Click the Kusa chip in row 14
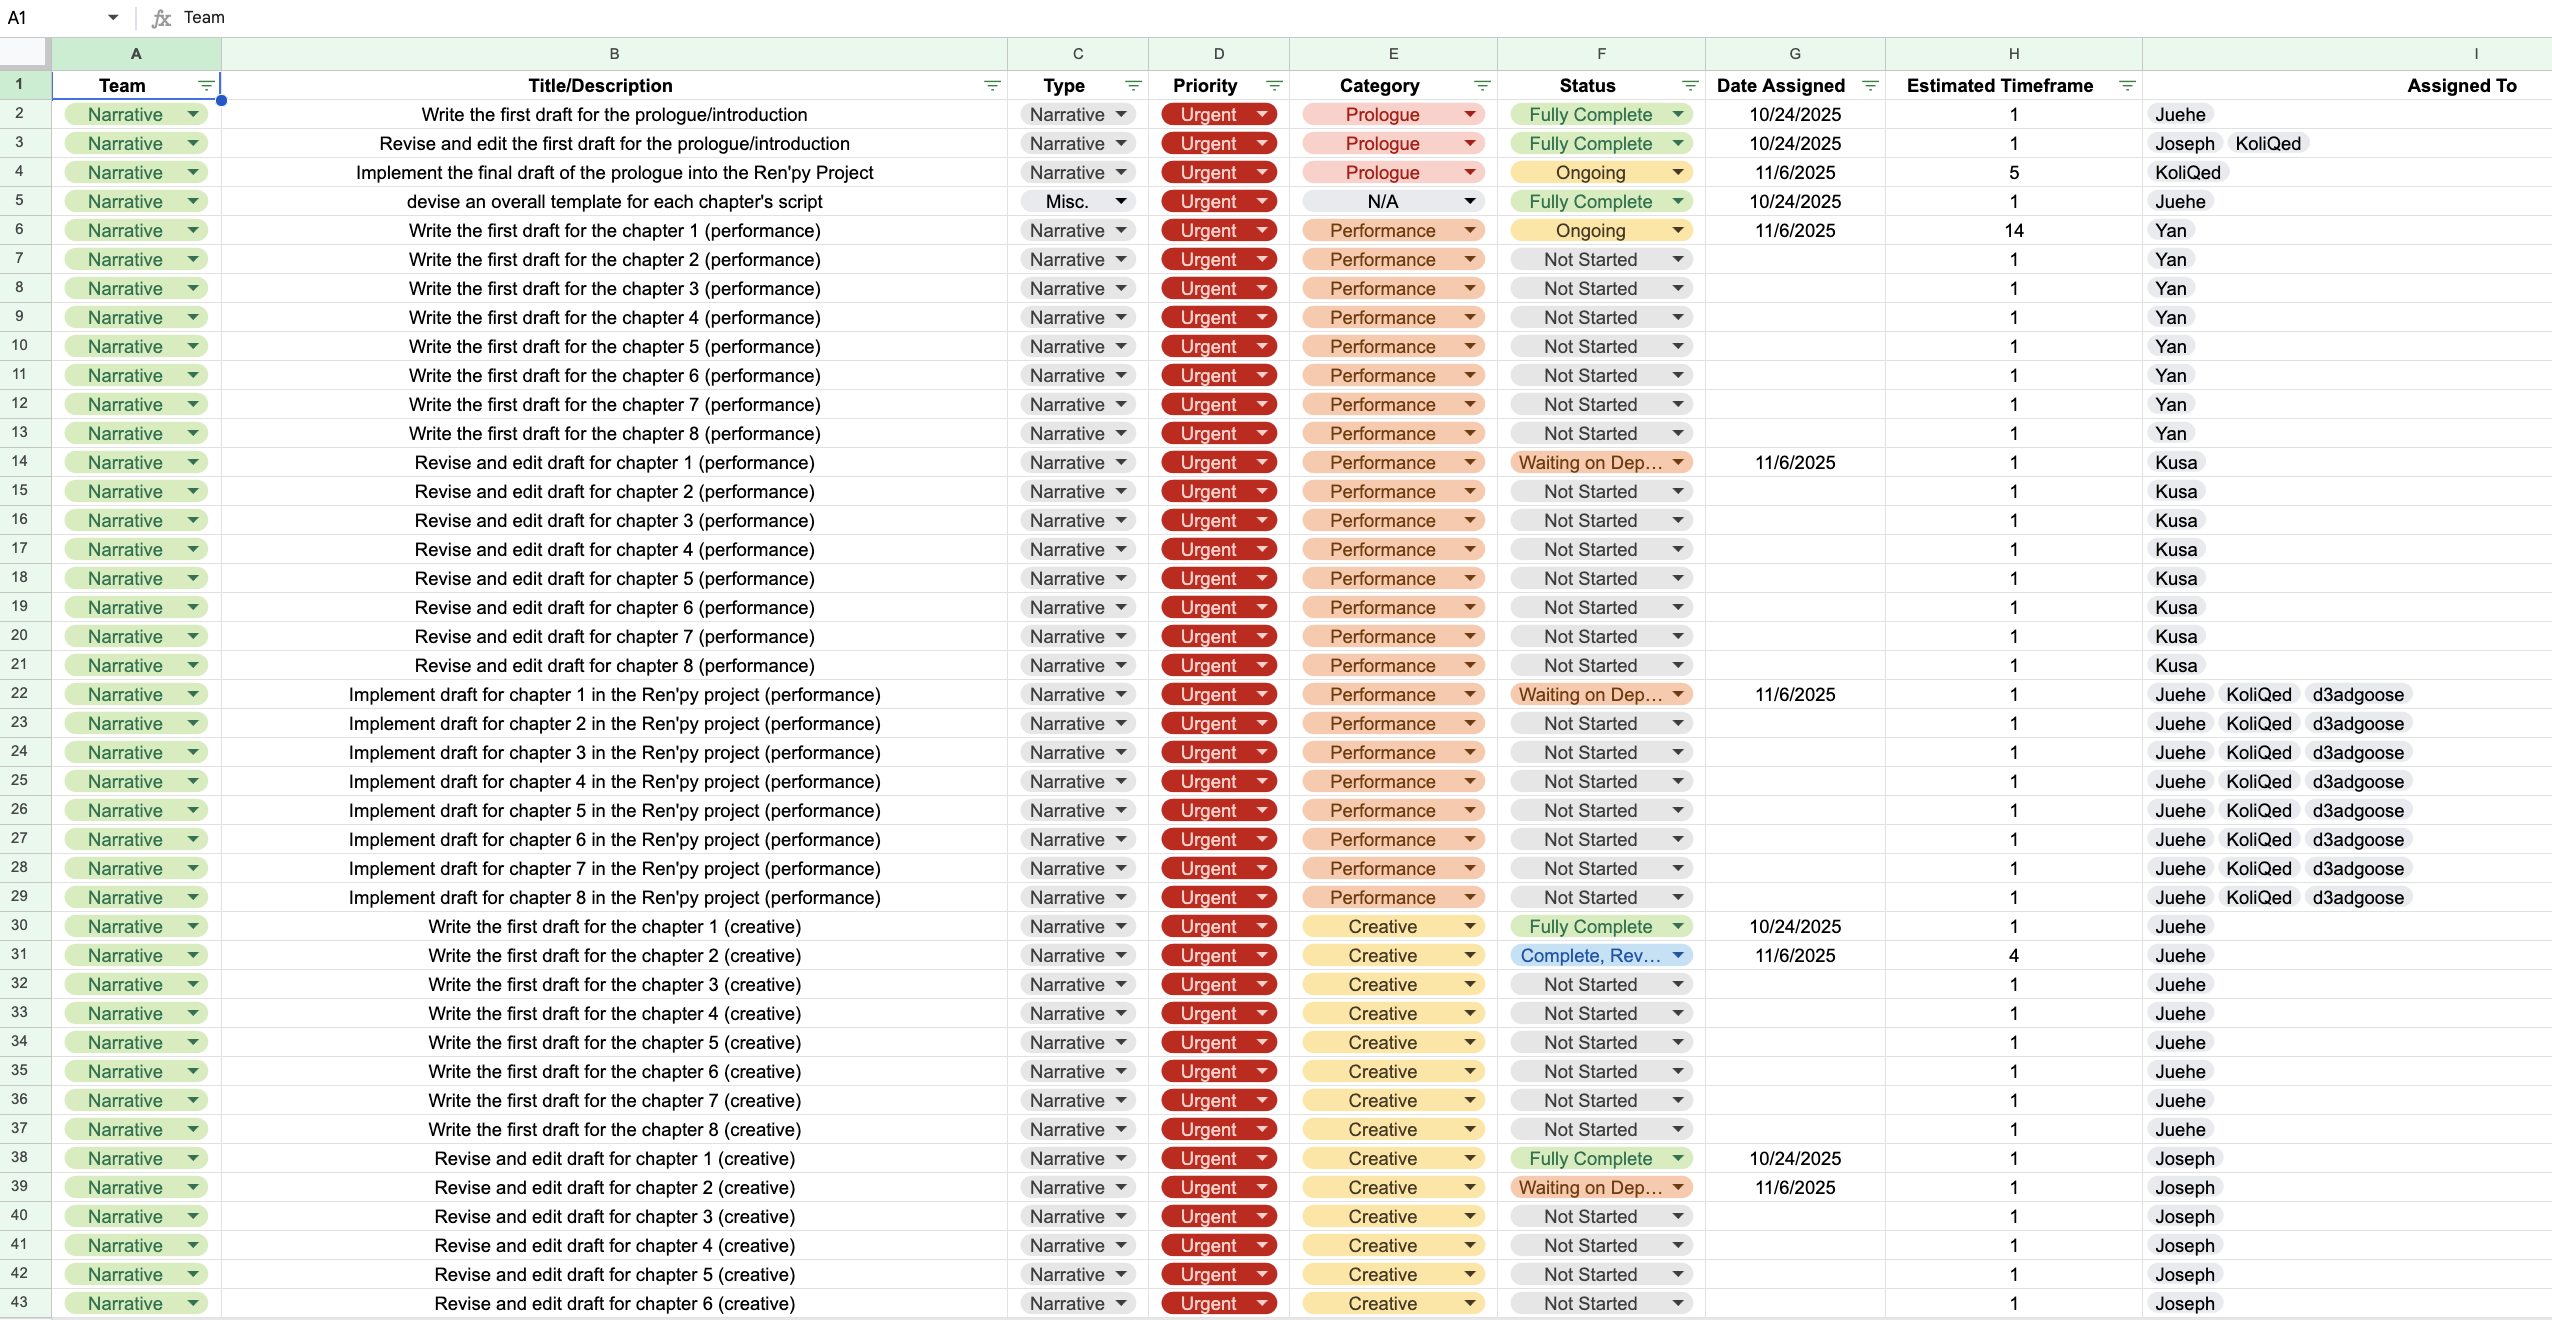Screen dimensions: 2552x1320 click(2176, 463)
